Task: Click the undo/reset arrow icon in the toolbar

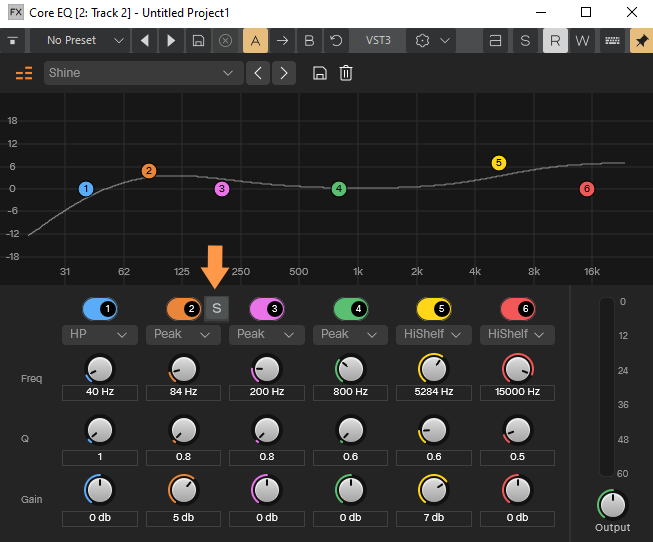Action: coord(336,40)
